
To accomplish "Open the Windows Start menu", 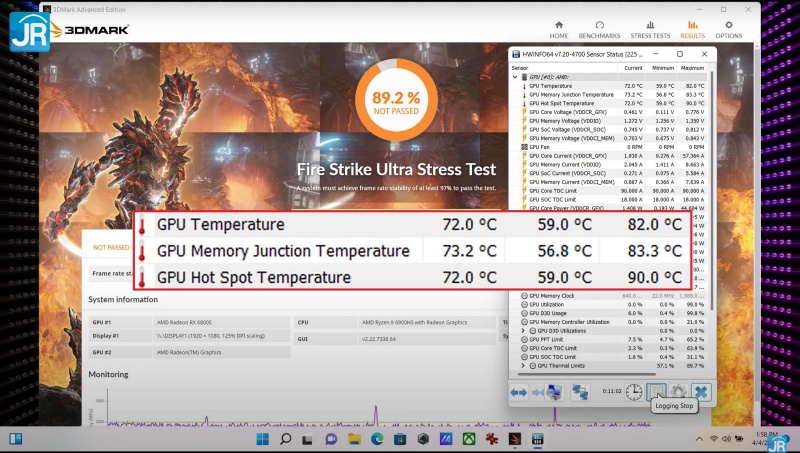I will pyautogui.click(x=262, y=439).
